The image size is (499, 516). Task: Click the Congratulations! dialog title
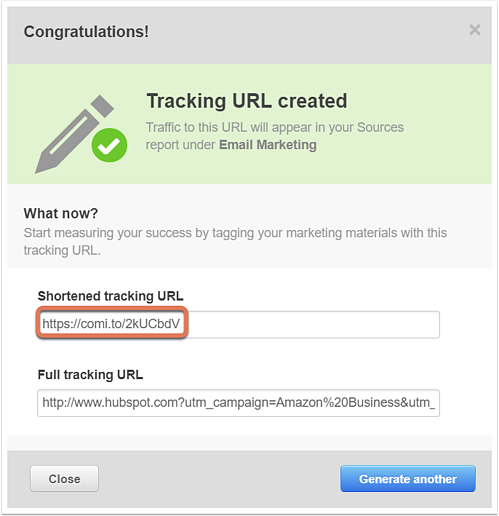pyautogui.click(x=86, y=32)
